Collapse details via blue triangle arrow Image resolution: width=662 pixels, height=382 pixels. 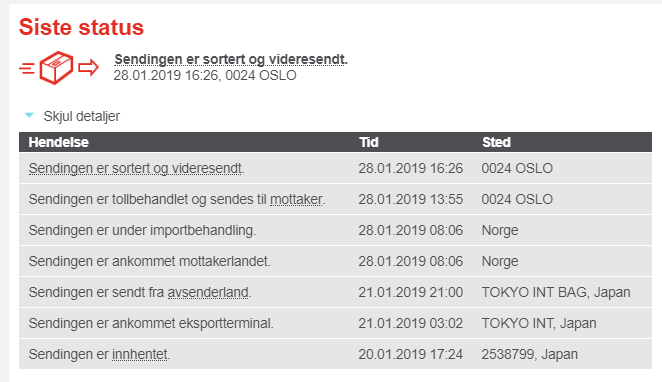(29, 115)
